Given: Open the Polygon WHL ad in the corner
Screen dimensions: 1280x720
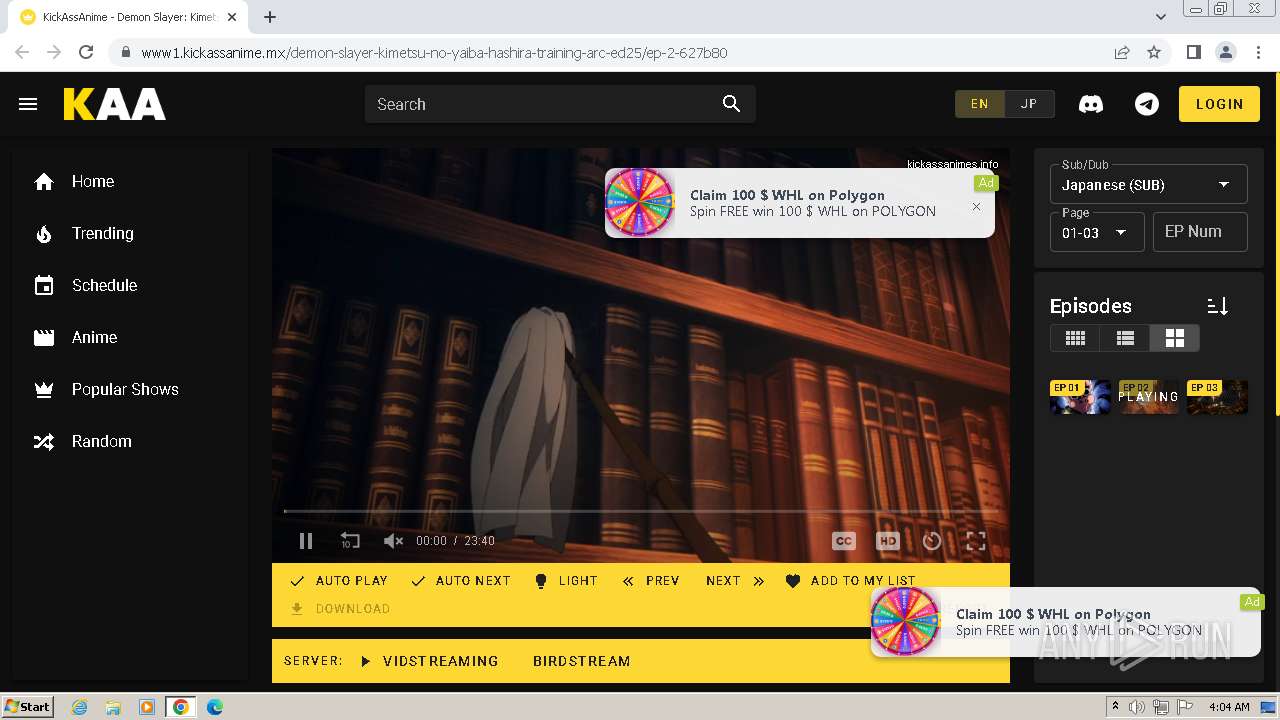Looking at the screenshot, I should click(x=1066, y=622).
